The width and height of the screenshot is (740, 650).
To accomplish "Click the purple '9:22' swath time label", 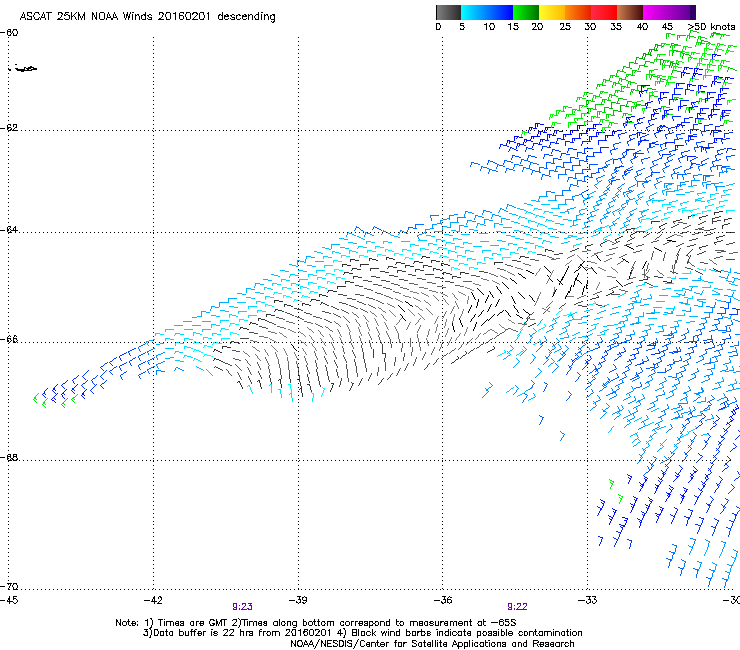I will pyautogui.click(x=517, y=607).
